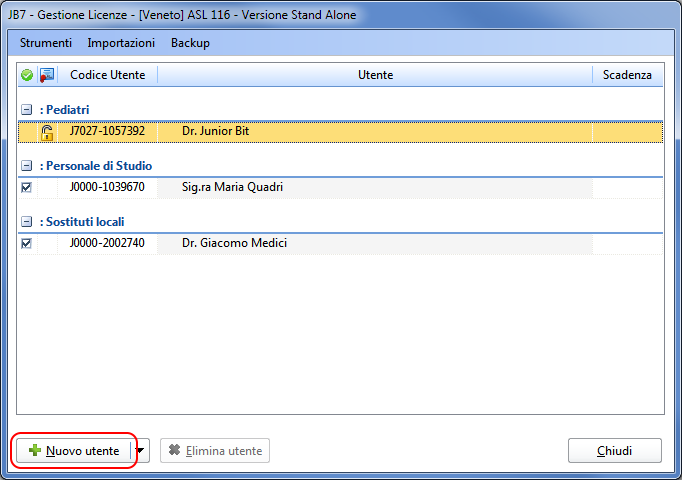Uncheck the checkbox for Dr. Giacomo Medici
The image size is (682, 480).
click(26, 243)
